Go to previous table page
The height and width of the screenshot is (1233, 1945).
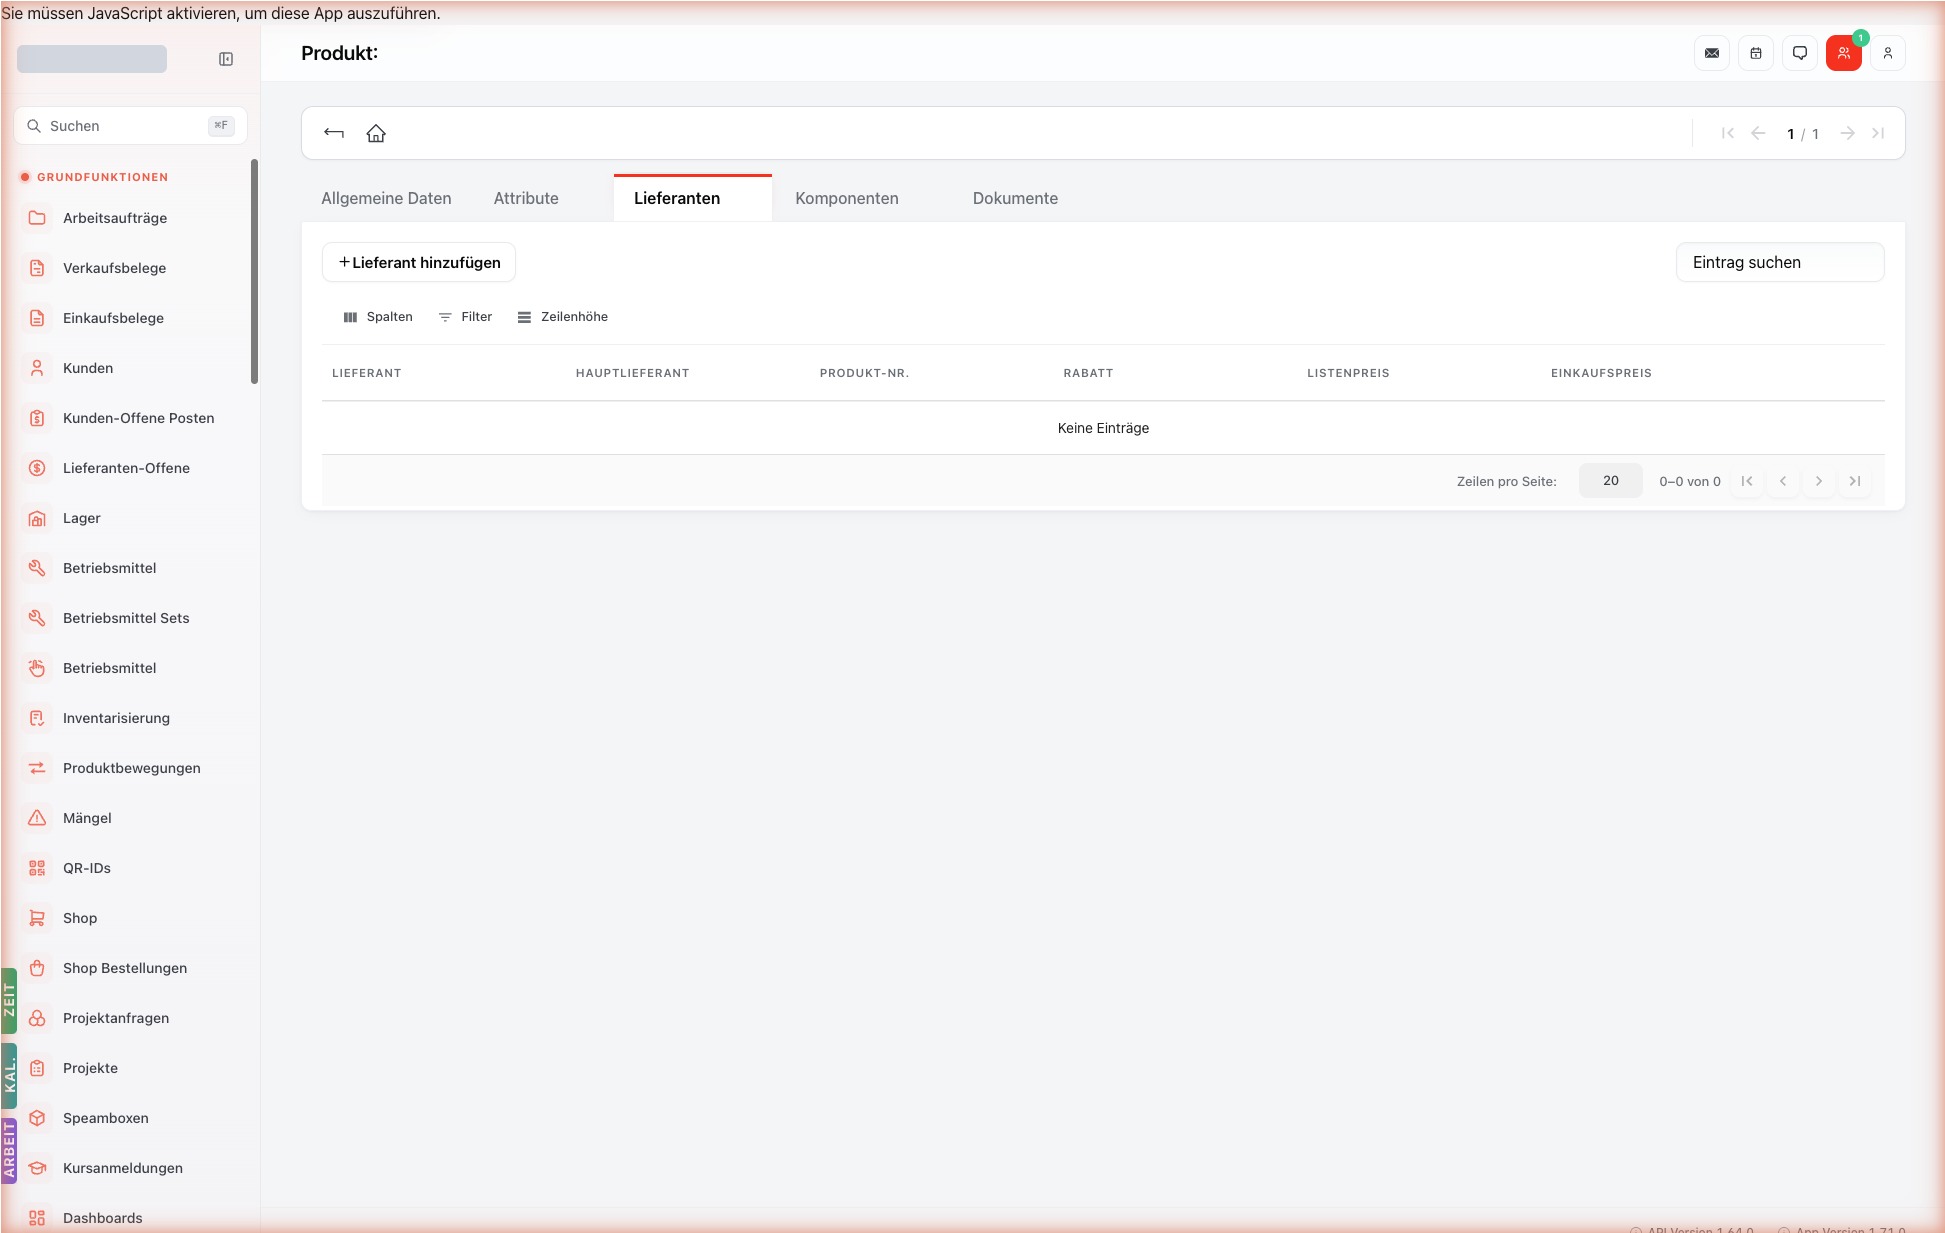[1783, 481]
